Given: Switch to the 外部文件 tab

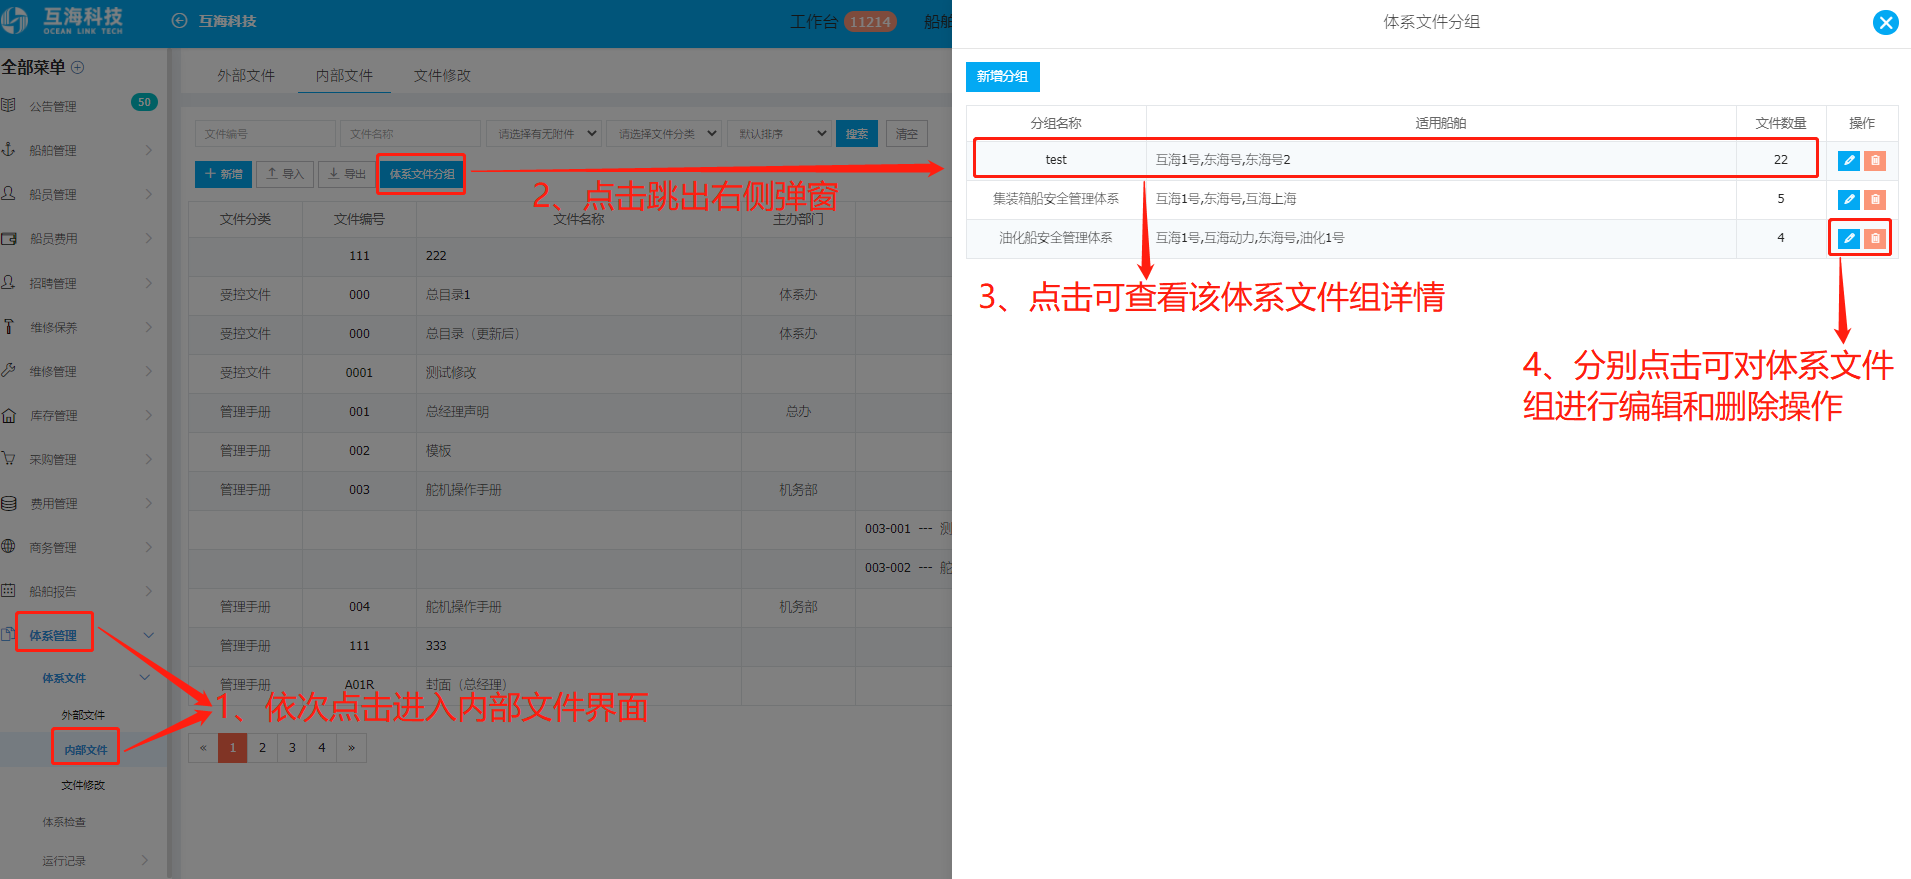Looking at the screenshot, I should (246, 76).
